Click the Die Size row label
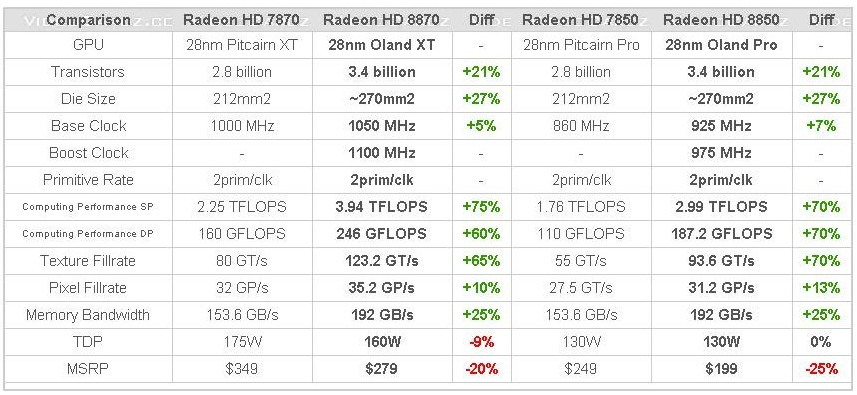 [x=88, y=99]
